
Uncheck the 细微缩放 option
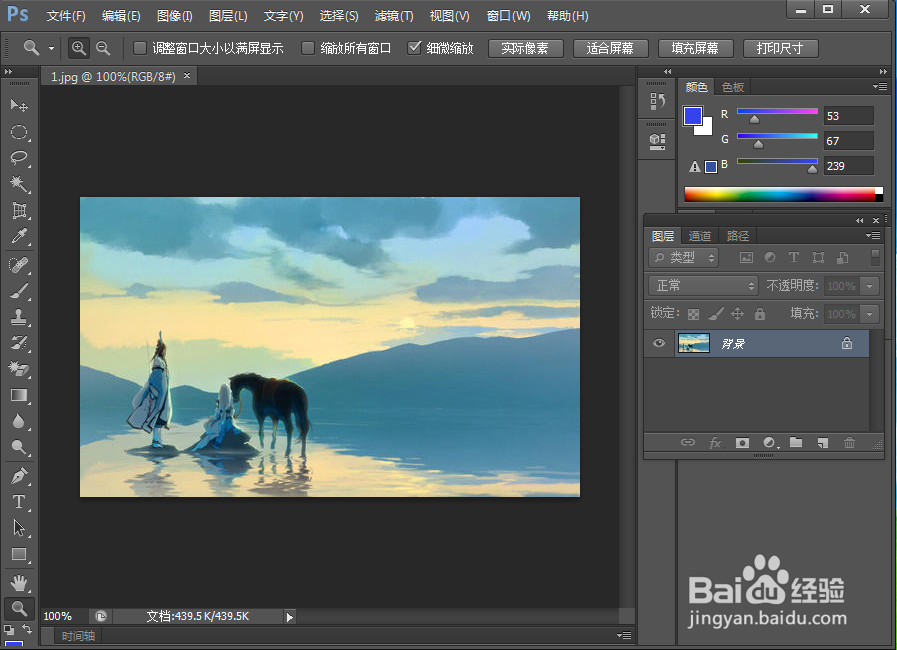(x=413, y=47)
